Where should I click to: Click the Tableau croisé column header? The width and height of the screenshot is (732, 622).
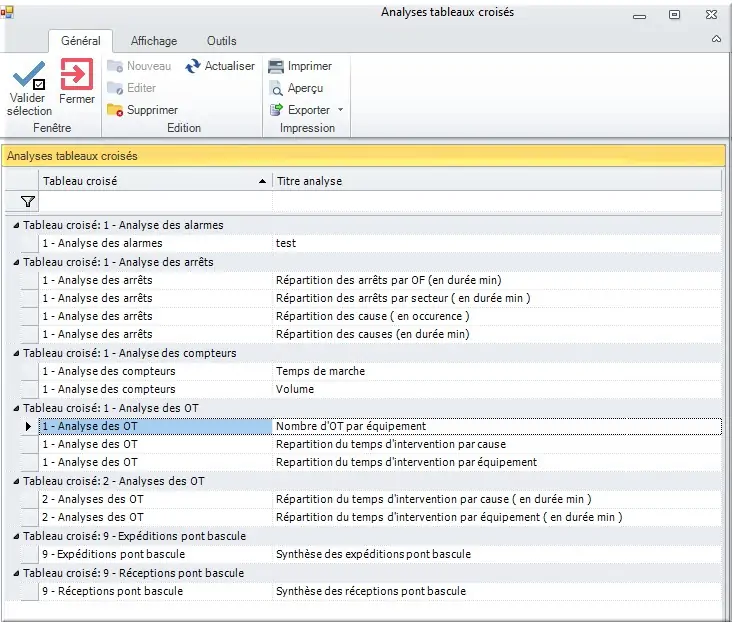[155, 181]
